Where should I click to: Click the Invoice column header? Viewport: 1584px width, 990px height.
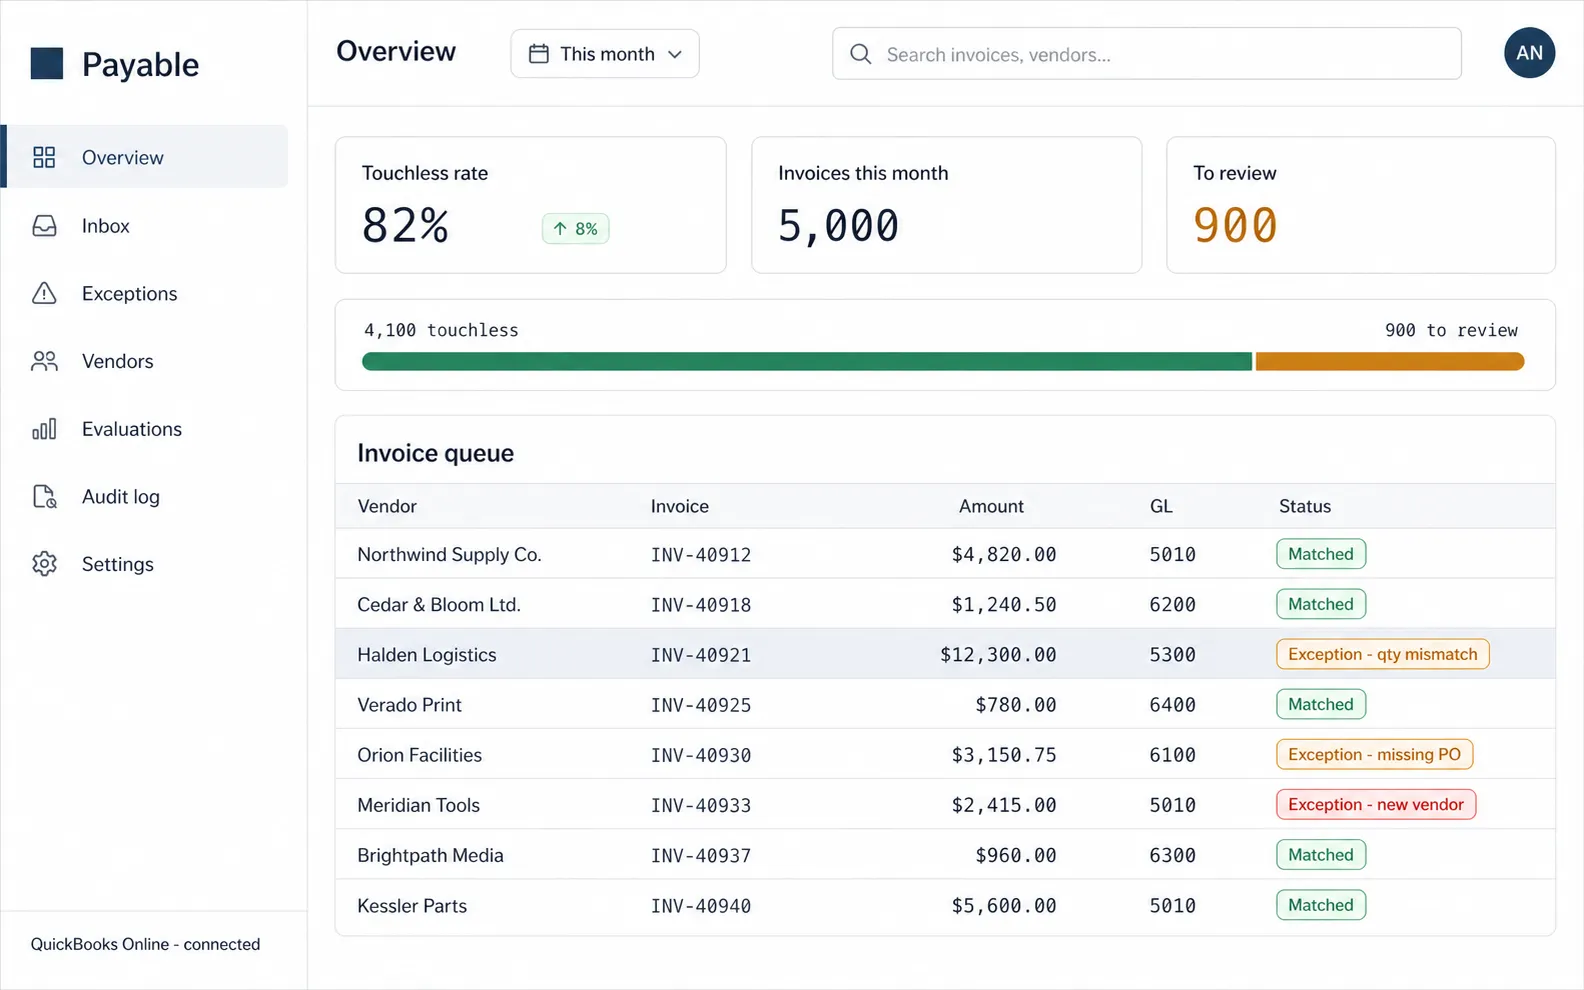point(680,506)
